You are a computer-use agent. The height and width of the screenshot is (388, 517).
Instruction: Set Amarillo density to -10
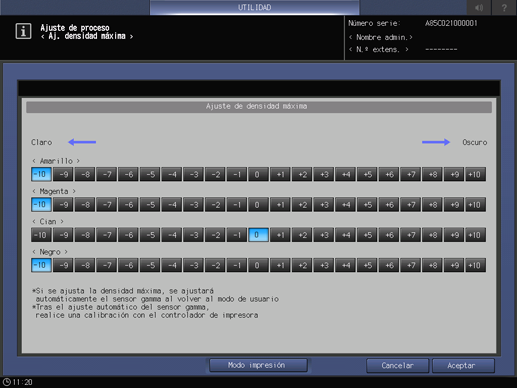(41, 174)
